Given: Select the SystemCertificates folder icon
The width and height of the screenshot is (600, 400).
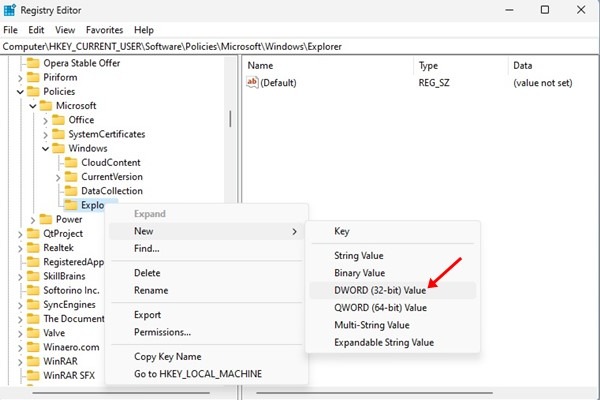Looking at the screenshot, I should 58,134.
